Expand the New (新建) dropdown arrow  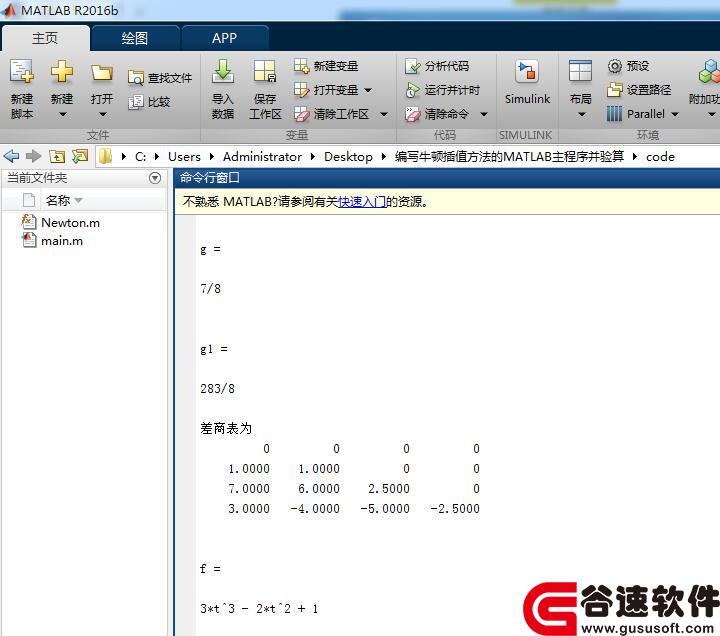(62, 114)
